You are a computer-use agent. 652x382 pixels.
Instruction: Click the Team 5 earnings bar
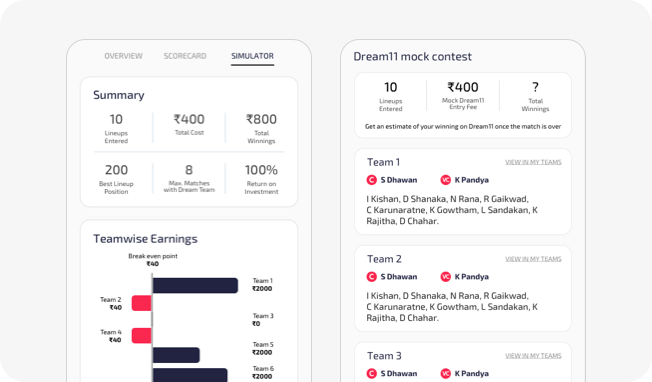[x=176, y=355]
